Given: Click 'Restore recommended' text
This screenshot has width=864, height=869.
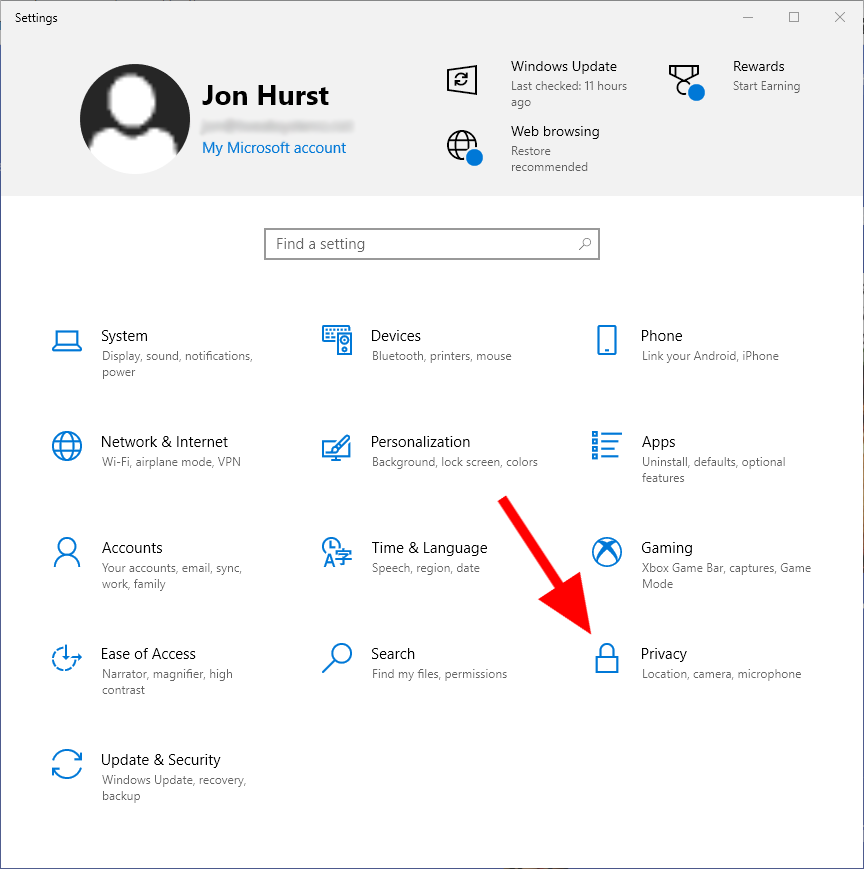Looking at the screenshot, I should [x=549, y=159].
